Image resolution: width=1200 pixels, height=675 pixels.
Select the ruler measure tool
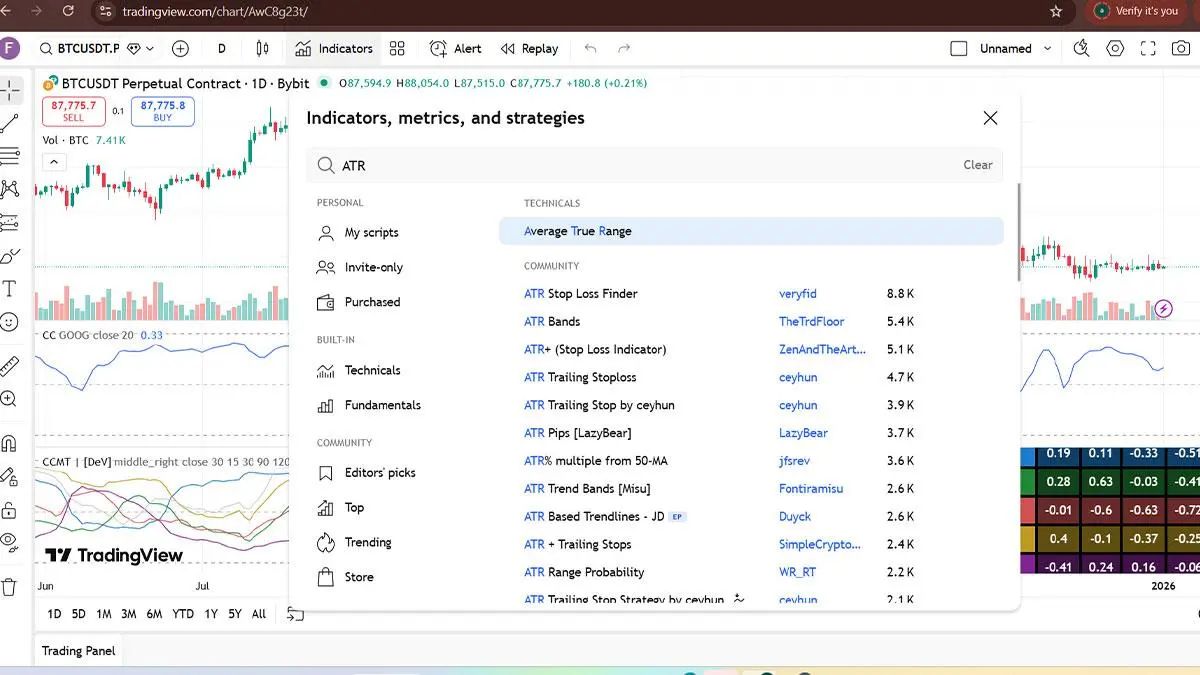[x=10, y=365]
